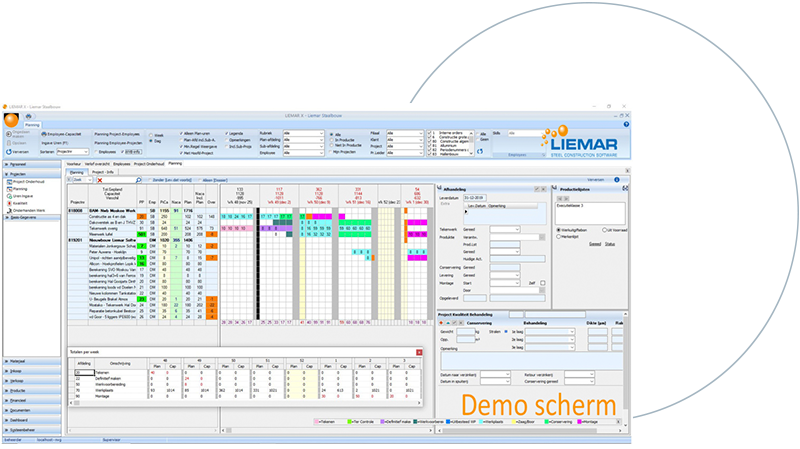
Task: Open the Filiaal dropdown
Action: (405, 133)
